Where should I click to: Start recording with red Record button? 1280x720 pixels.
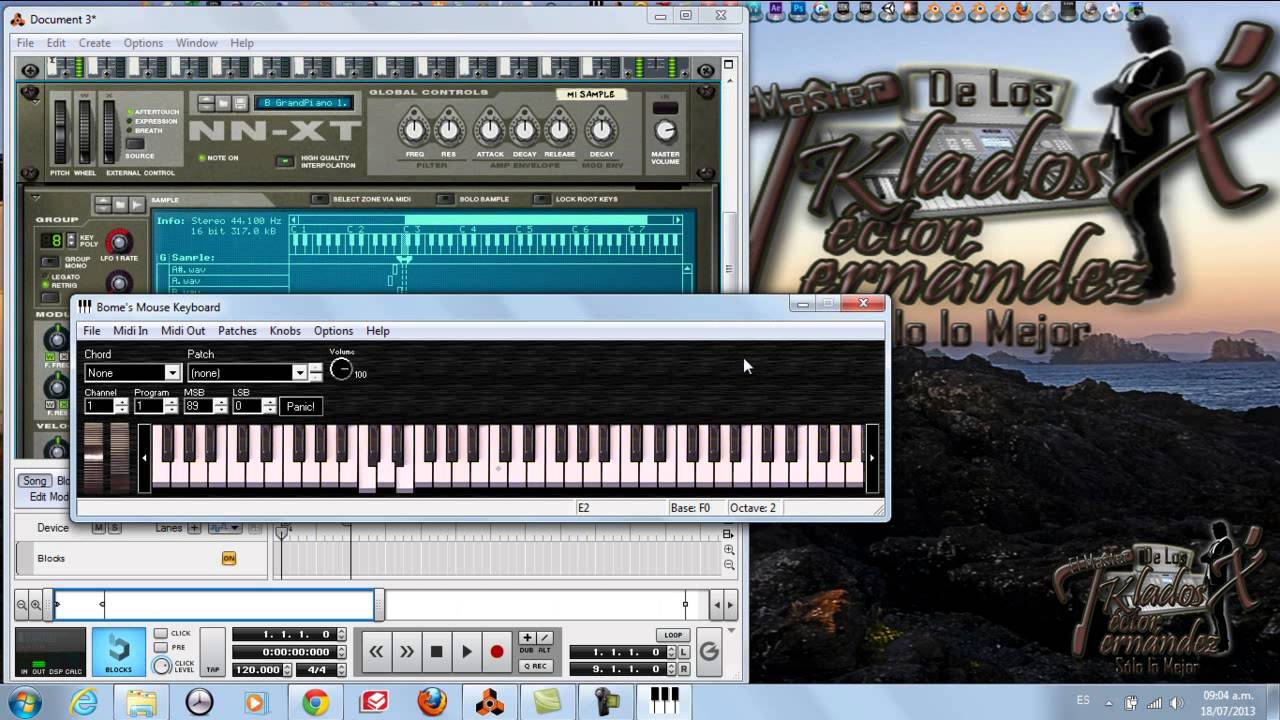[x=497, y=652]
